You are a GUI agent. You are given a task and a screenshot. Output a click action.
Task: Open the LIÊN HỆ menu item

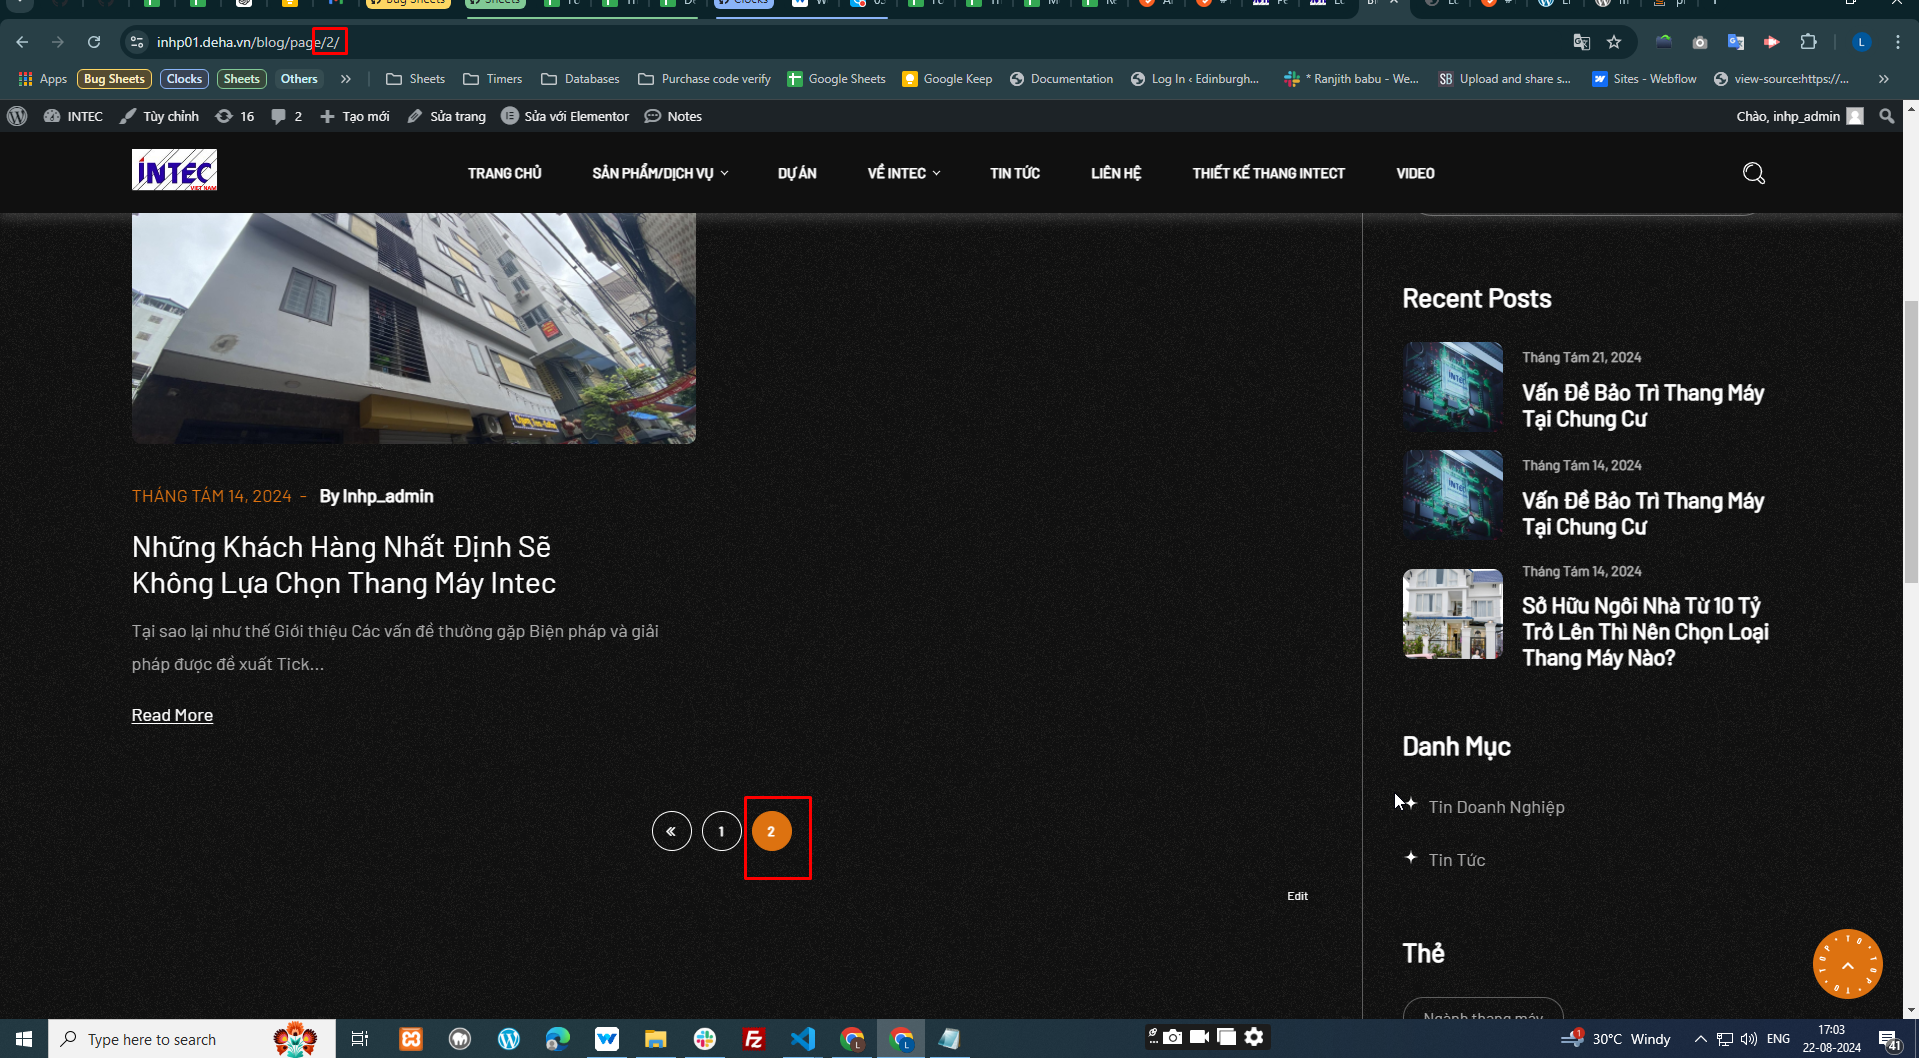pyautogui.click(x=1116, y=173)
